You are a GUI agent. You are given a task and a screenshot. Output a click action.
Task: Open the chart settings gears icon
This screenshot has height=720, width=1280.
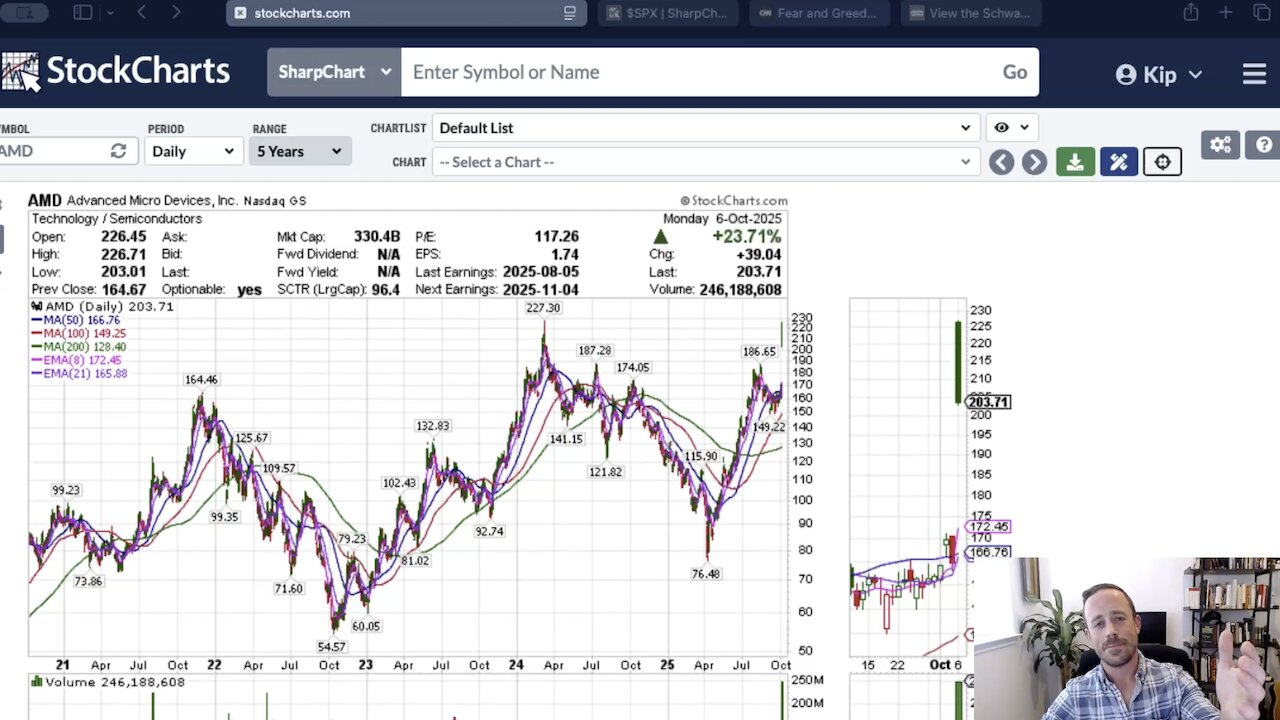tap(1220, 145)
